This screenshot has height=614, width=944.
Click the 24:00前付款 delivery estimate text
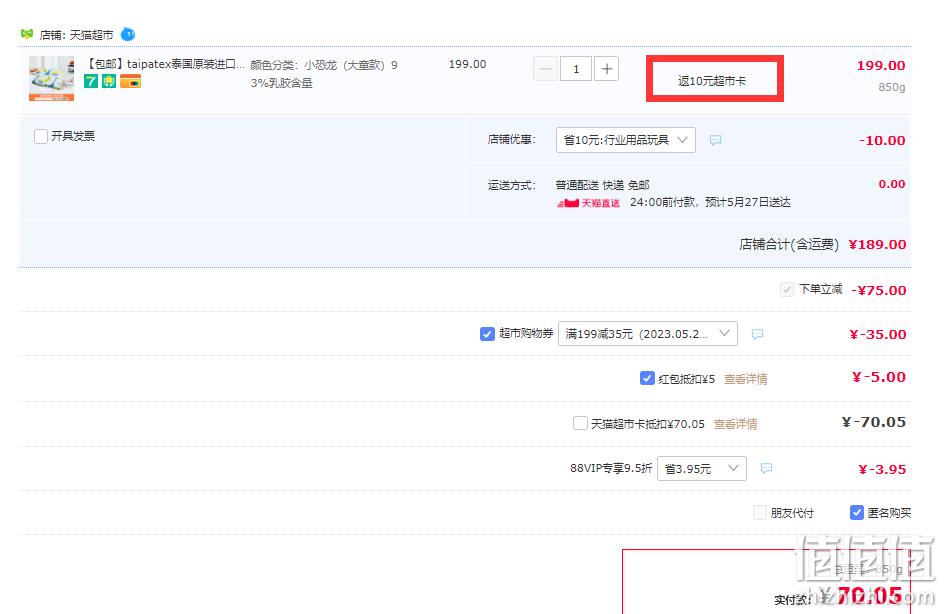tap(710, 202)
